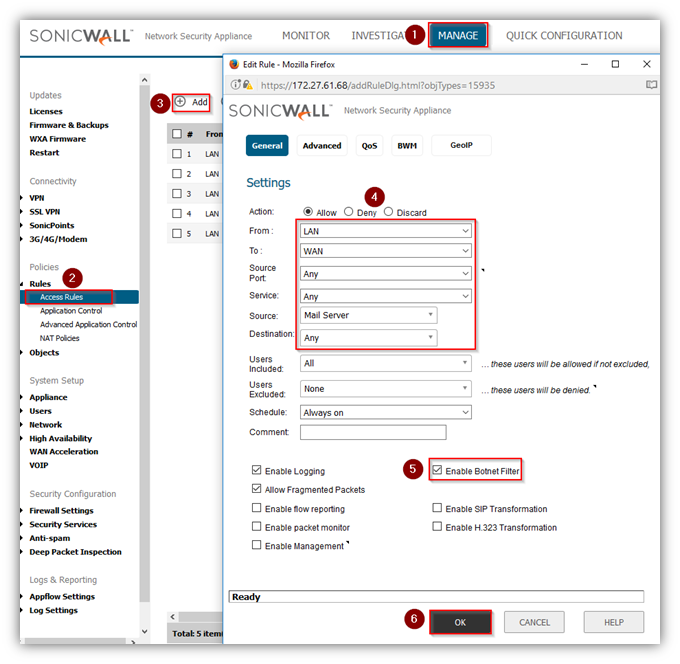Open the To zone dropdown showing WAN
Screen dimensions: 680x664
[x=386, y=251]
